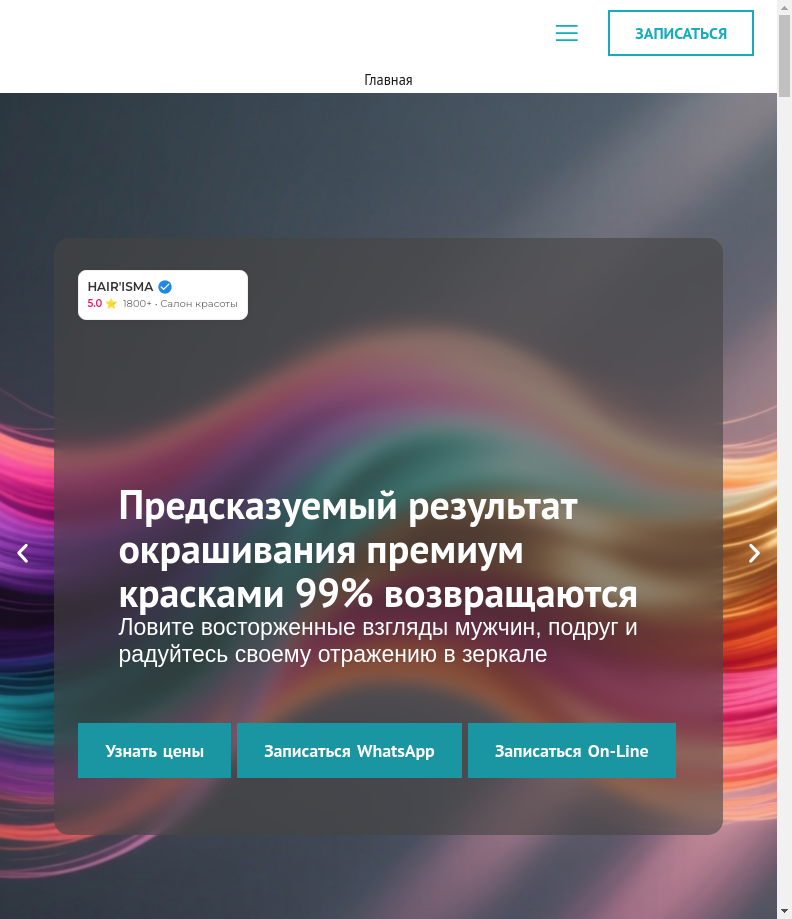This screenshot has width=792, height=919.
Task: Click the yellow rating star
Action: coord(111,304)
